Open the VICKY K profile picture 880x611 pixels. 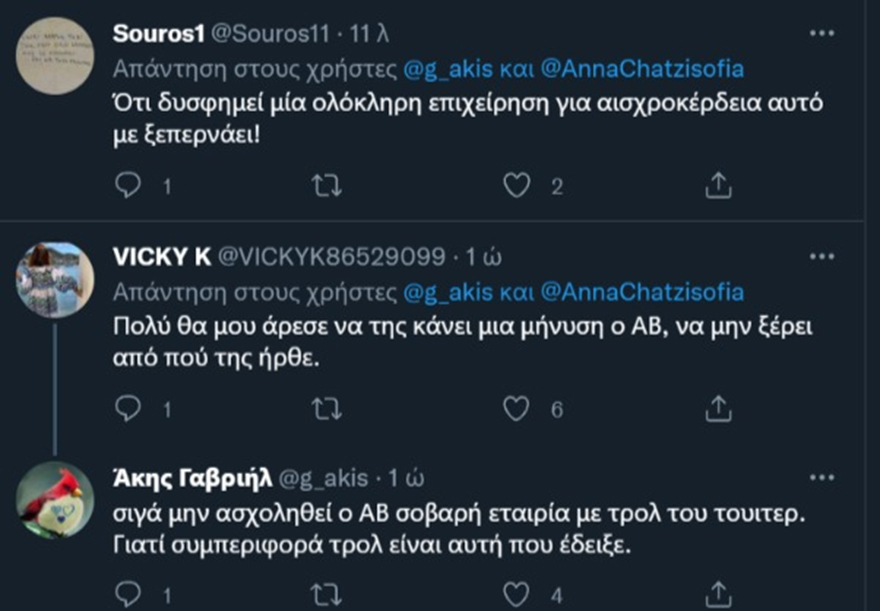click(x=55, y=279)
